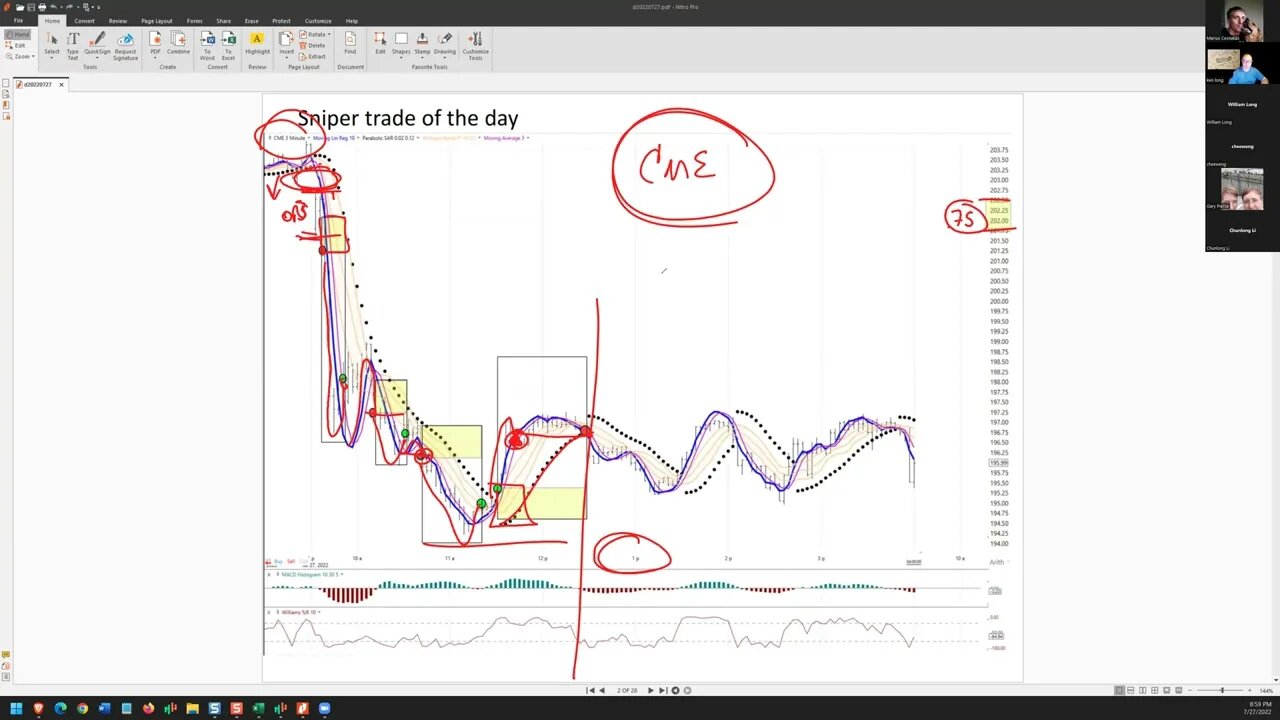Expand the QuickSign dropdown arrow

97,57
